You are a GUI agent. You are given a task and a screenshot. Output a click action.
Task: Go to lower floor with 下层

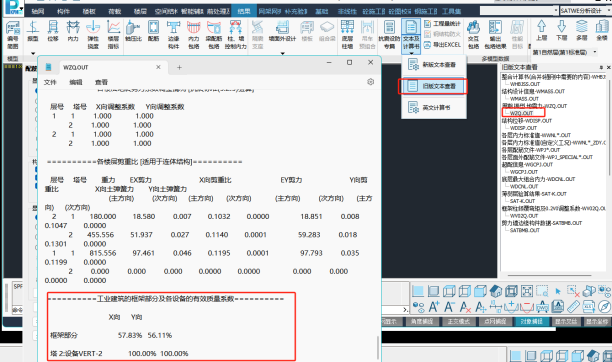[x=561, y=31]
